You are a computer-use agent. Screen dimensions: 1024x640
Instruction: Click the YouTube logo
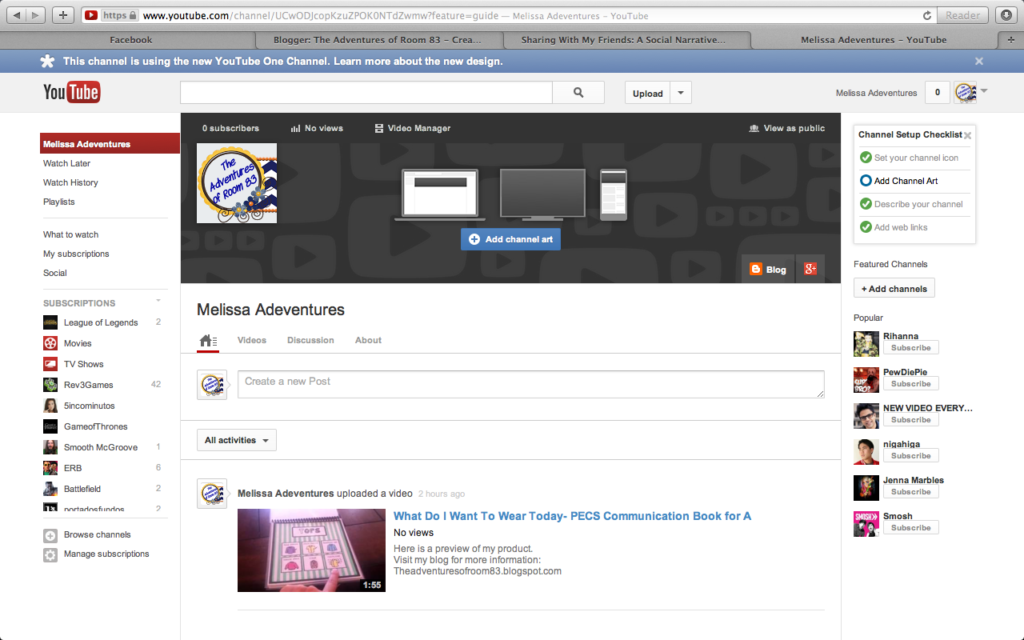click(x=71, y=92)
